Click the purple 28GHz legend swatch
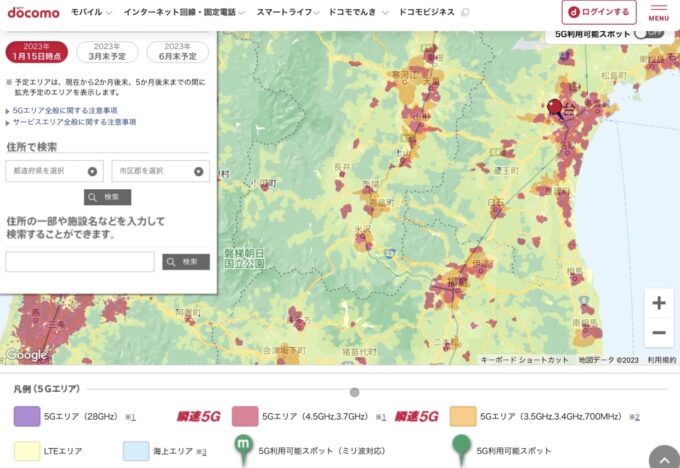 (x=27, y=417)
